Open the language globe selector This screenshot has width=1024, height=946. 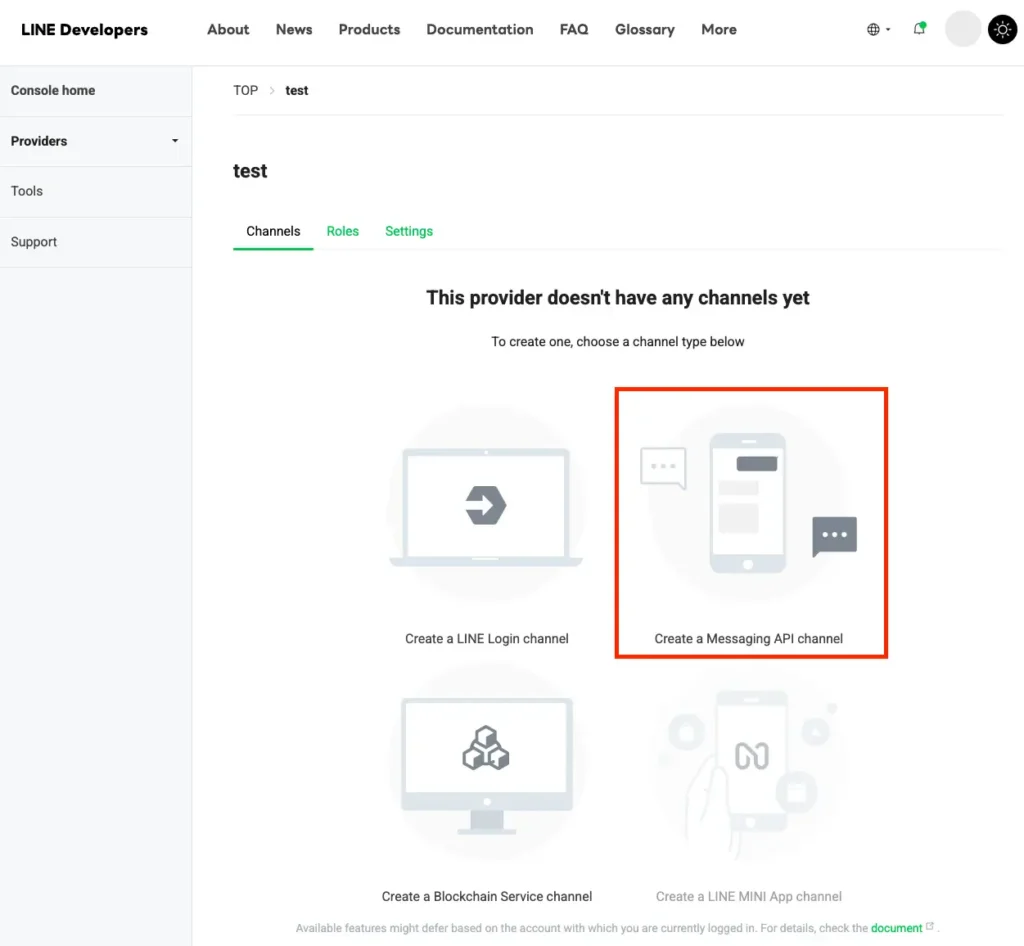(x=878, y=29)
